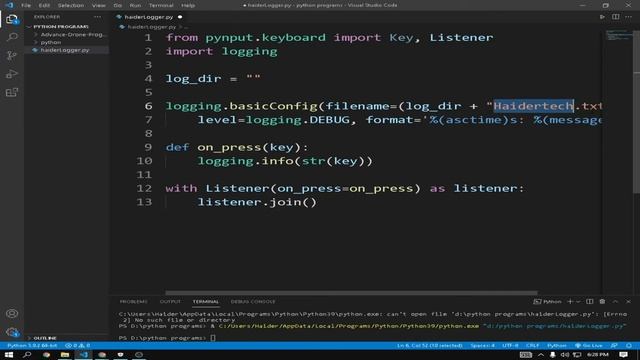Expand the OUTLINE section
Image resolution: width=640 pixels, height=360 pixels.
(45, 338)
